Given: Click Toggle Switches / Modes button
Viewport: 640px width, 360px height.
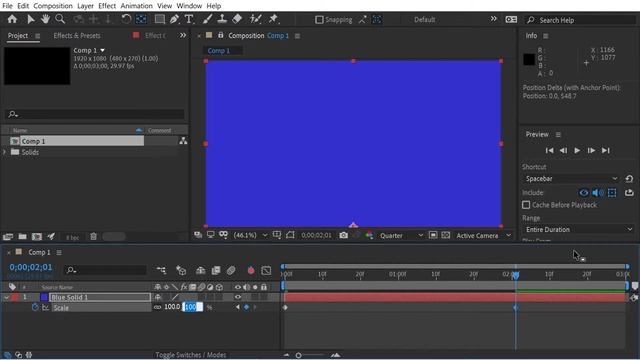Looking at the screenshot, I should (x=191, y=355).
